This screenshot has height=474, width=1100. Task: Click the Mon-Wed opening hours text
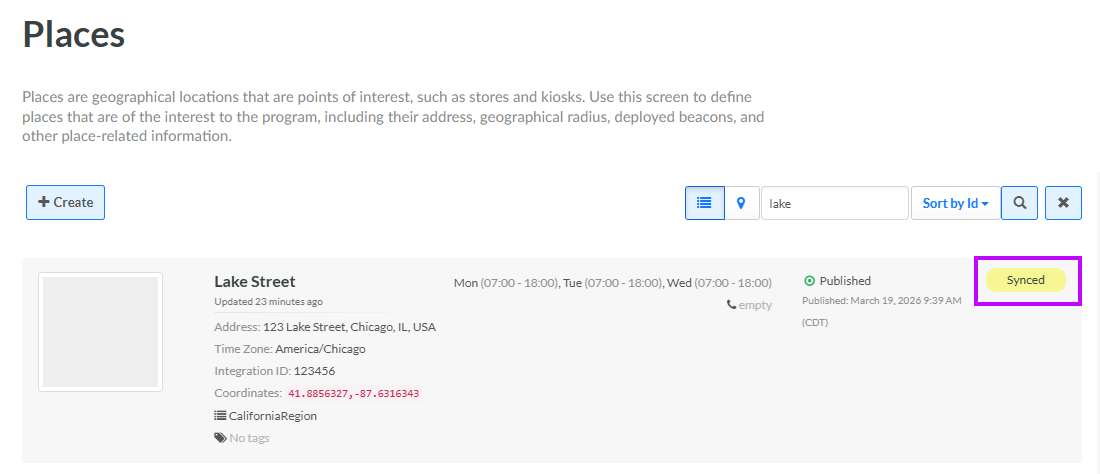(x=612, y=283)
